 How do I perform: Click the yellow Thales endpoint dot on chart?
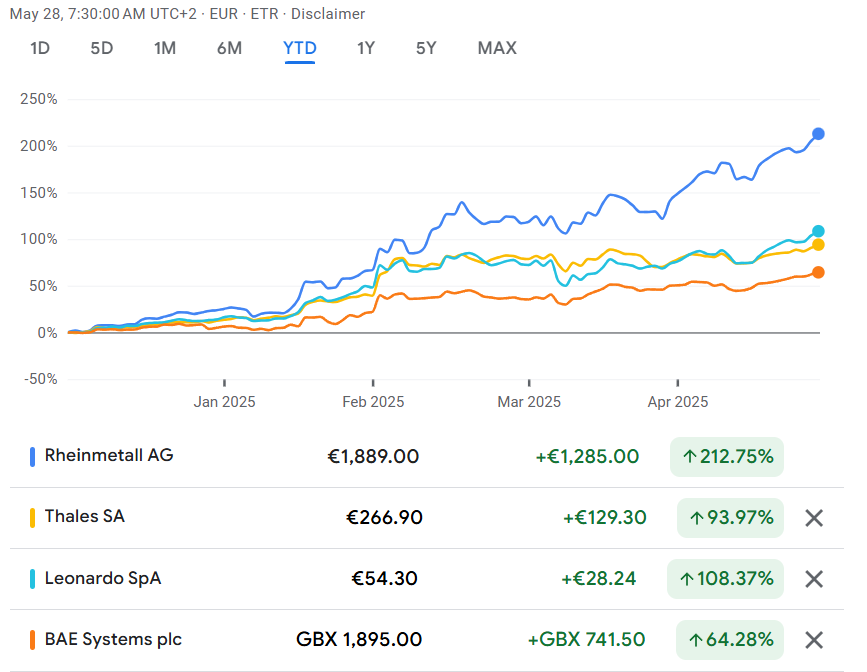coord(818,244)
